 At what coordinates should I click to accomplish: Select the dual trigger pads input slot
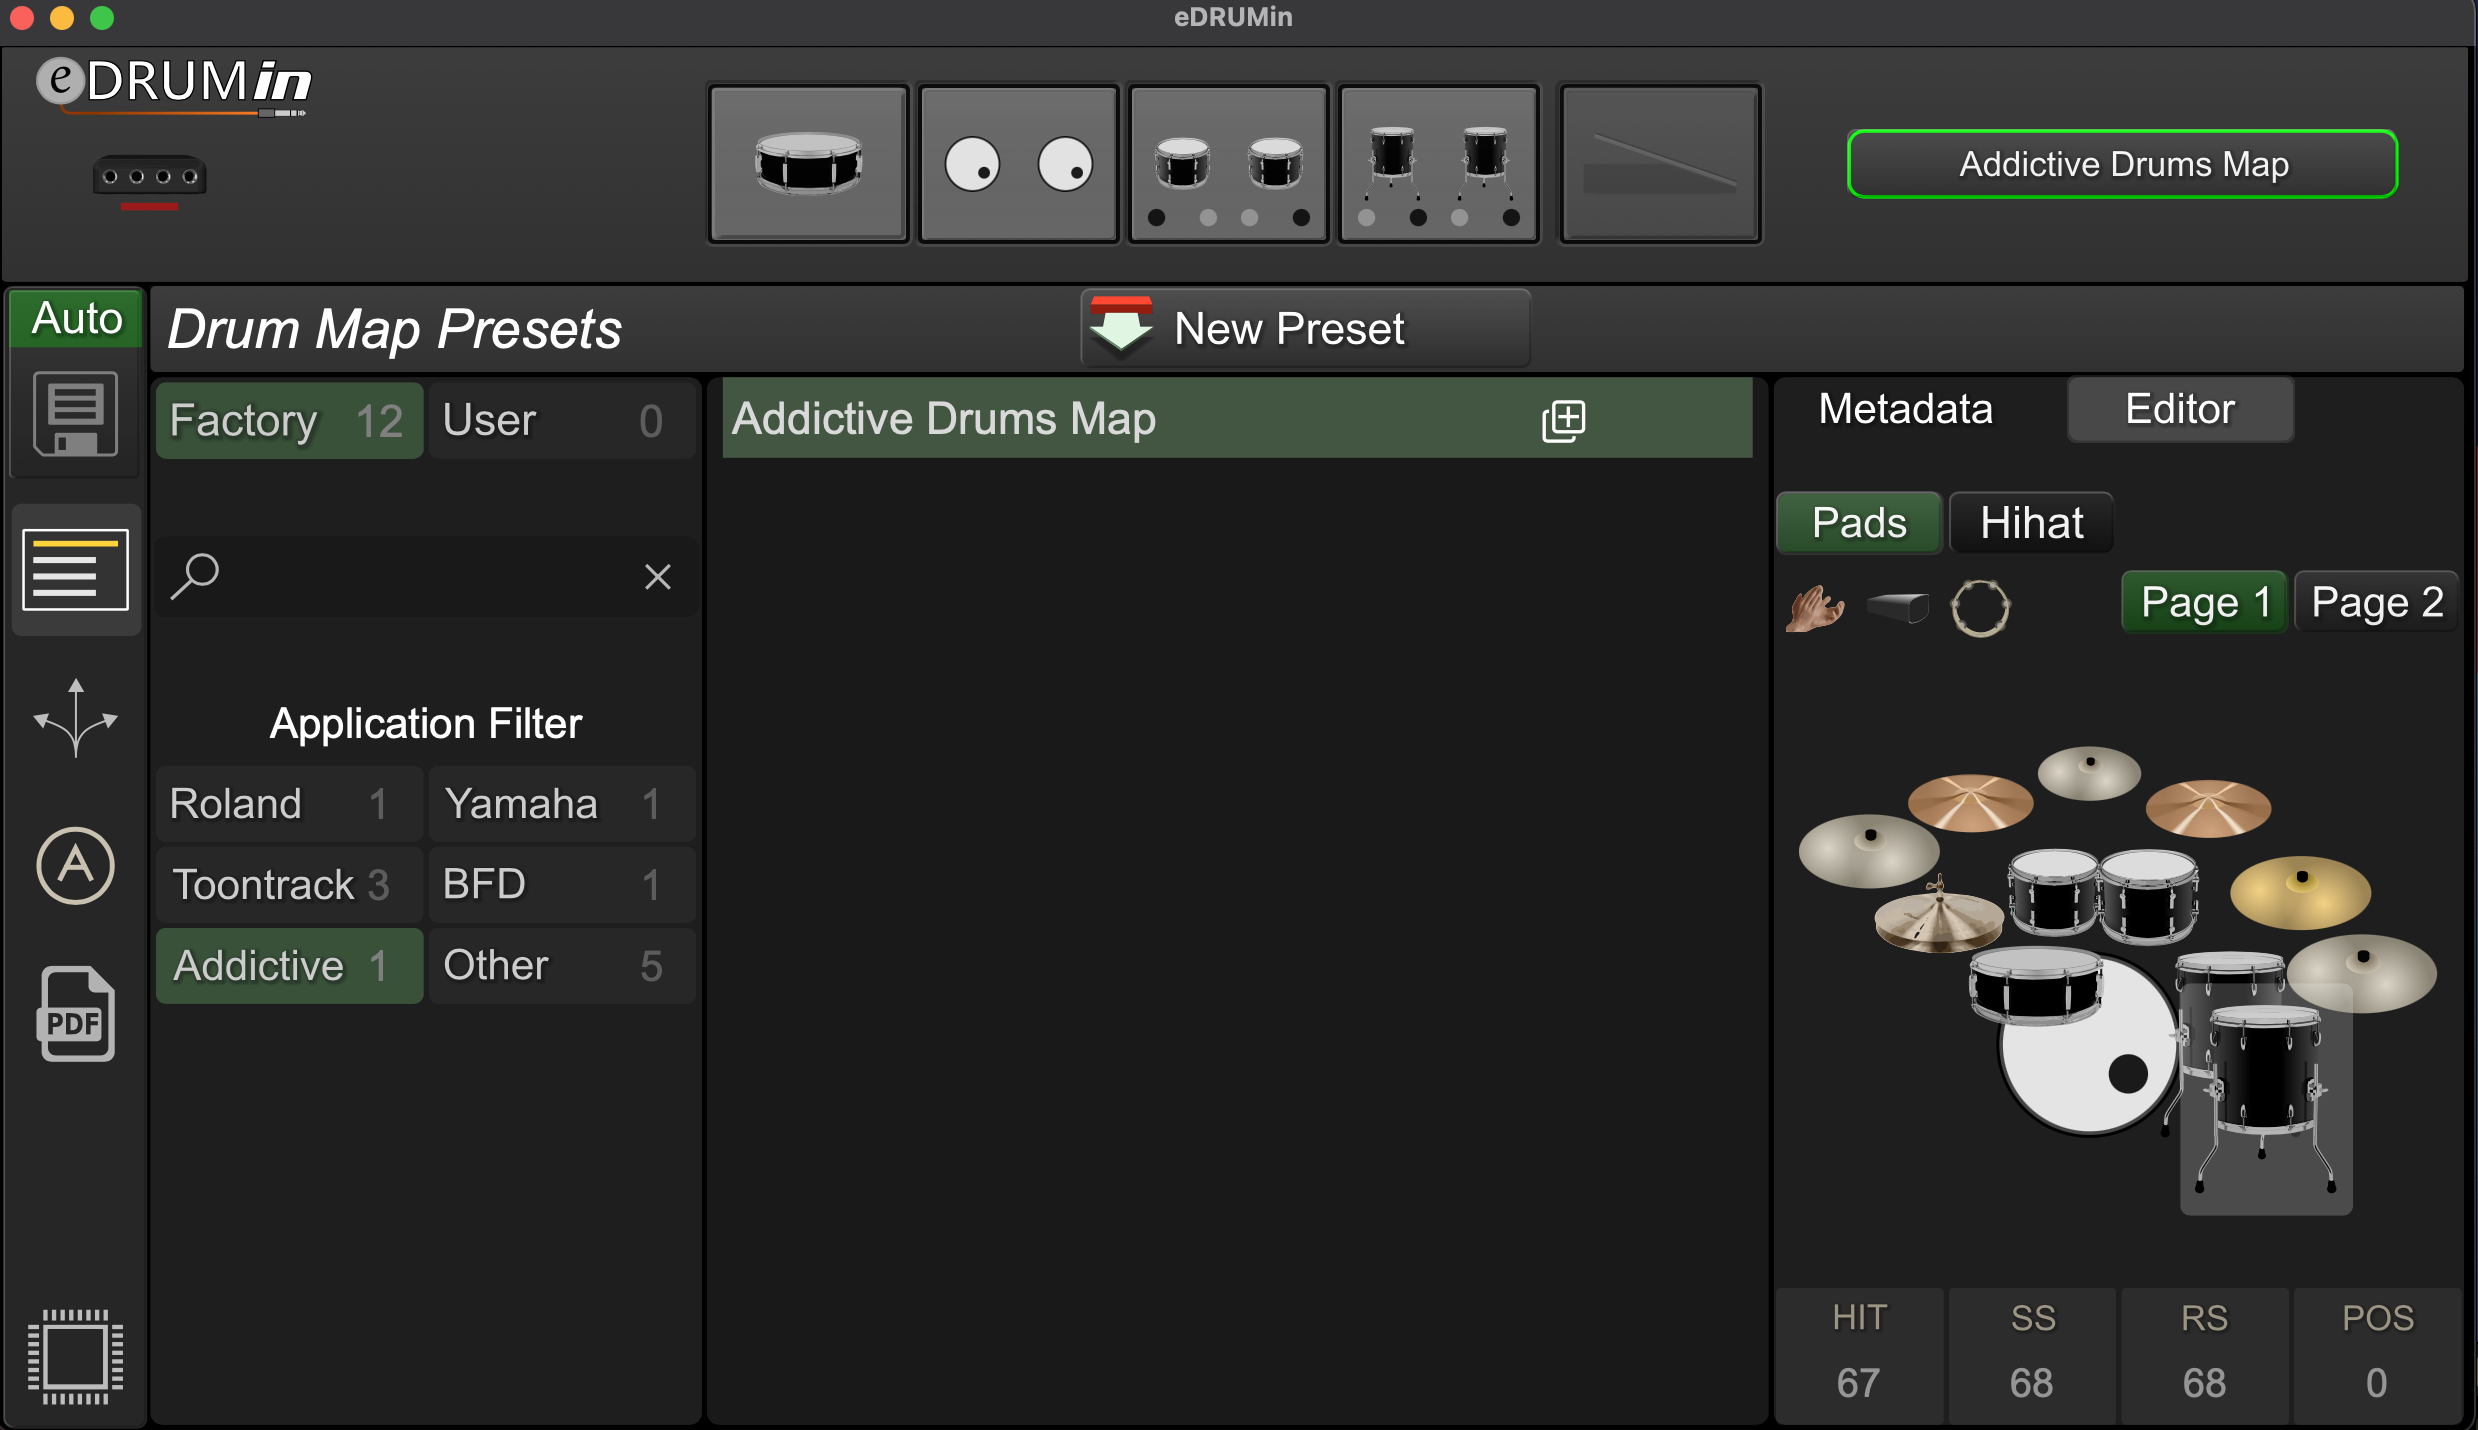(x=1018, y=163)
